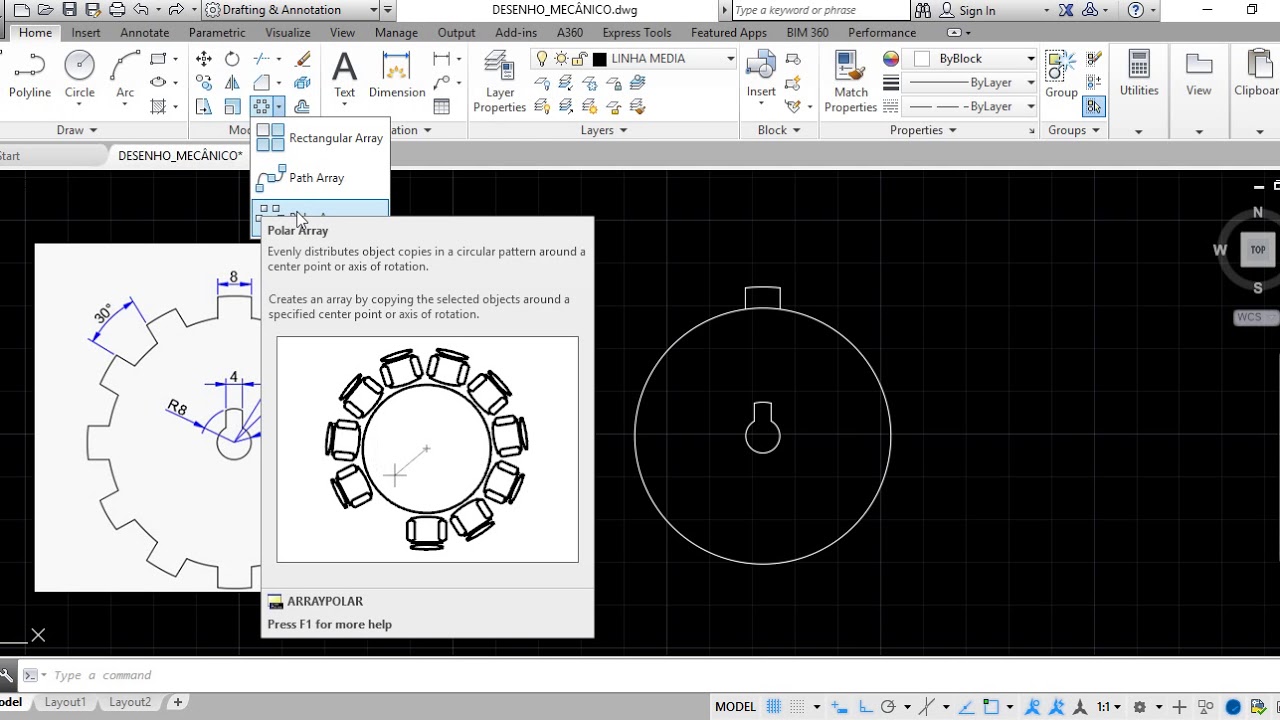The image size is (1280, 720).
Task: Click the Plot printer icon
Action: [x=117, y=10]
